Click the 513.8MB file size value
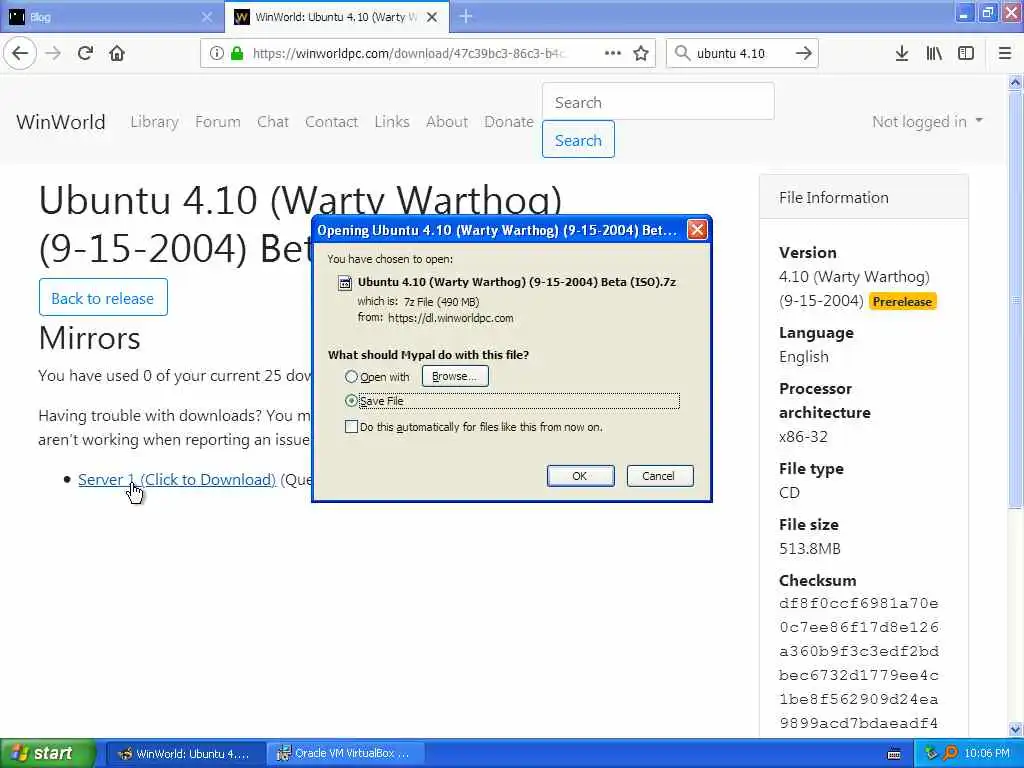Viewport: 1024px width, 768px height. click(810, 549)
